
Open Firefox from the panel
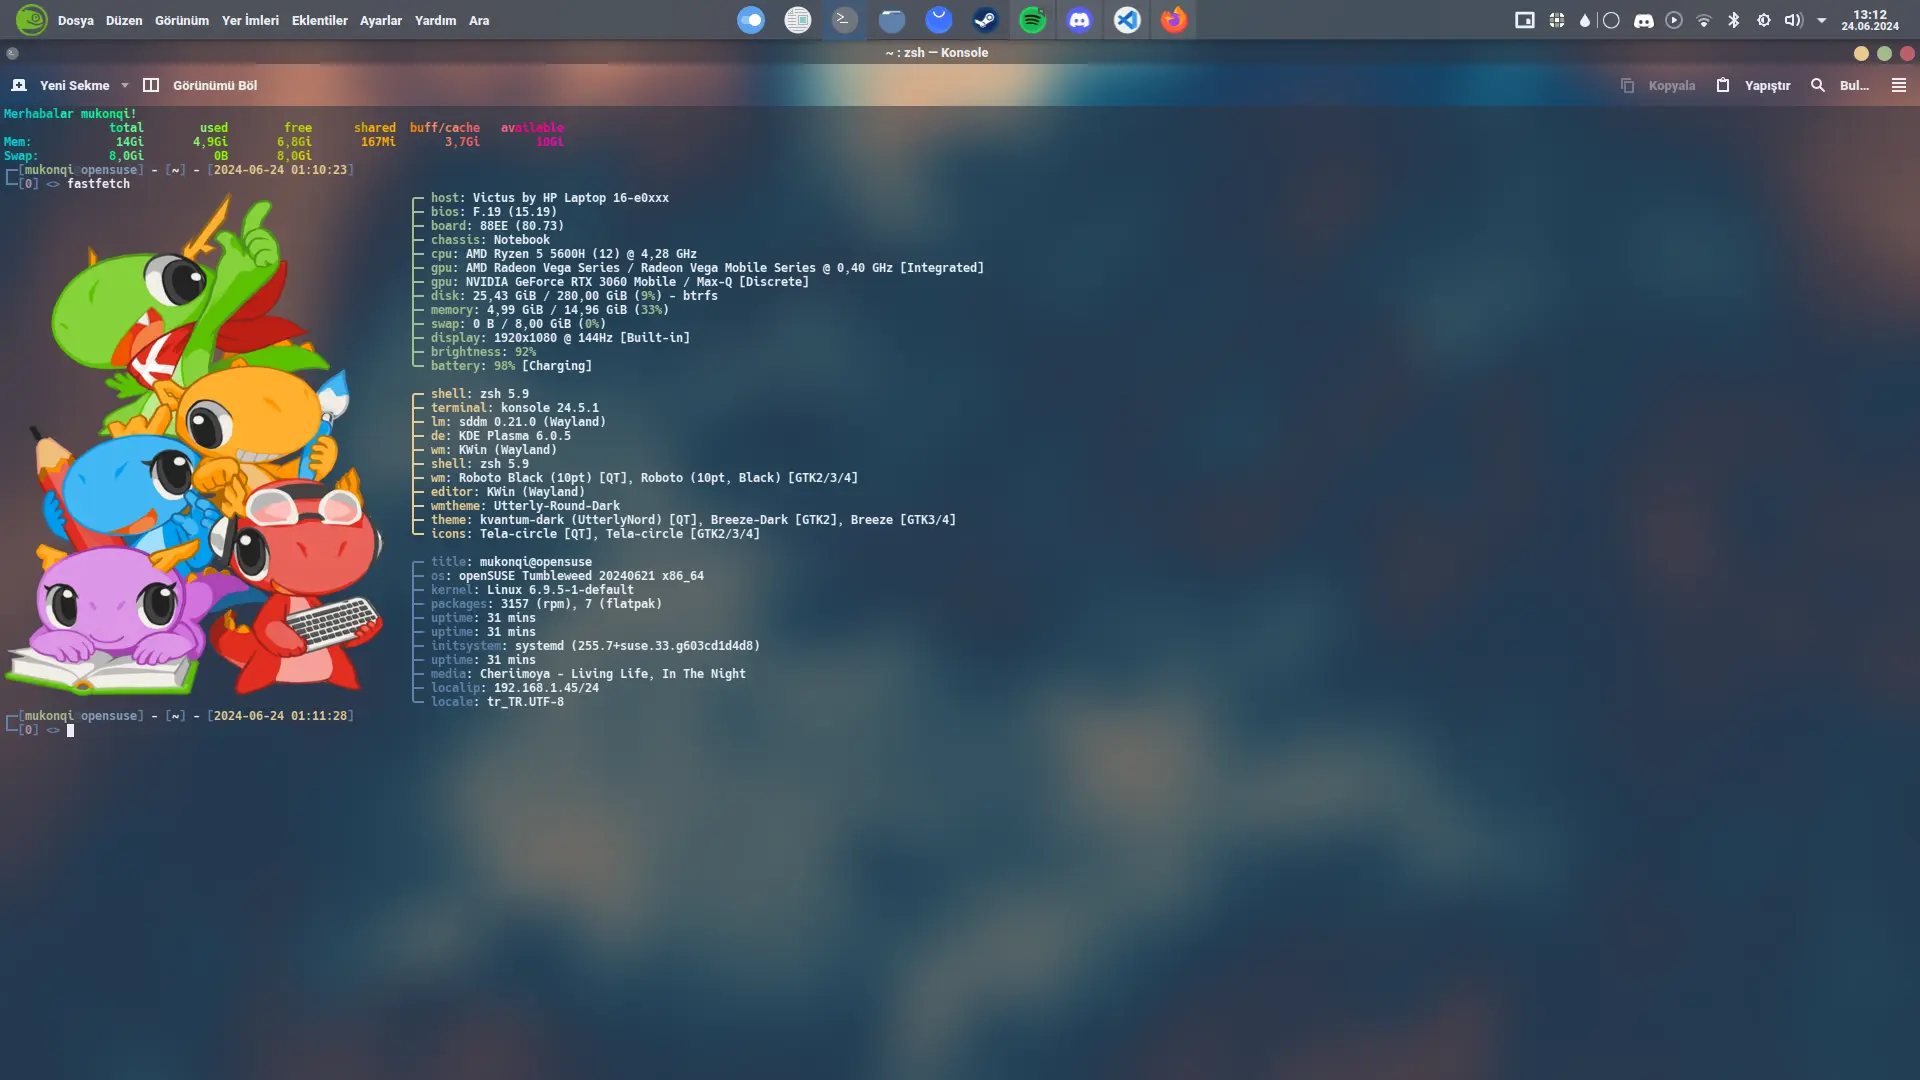1174,20
